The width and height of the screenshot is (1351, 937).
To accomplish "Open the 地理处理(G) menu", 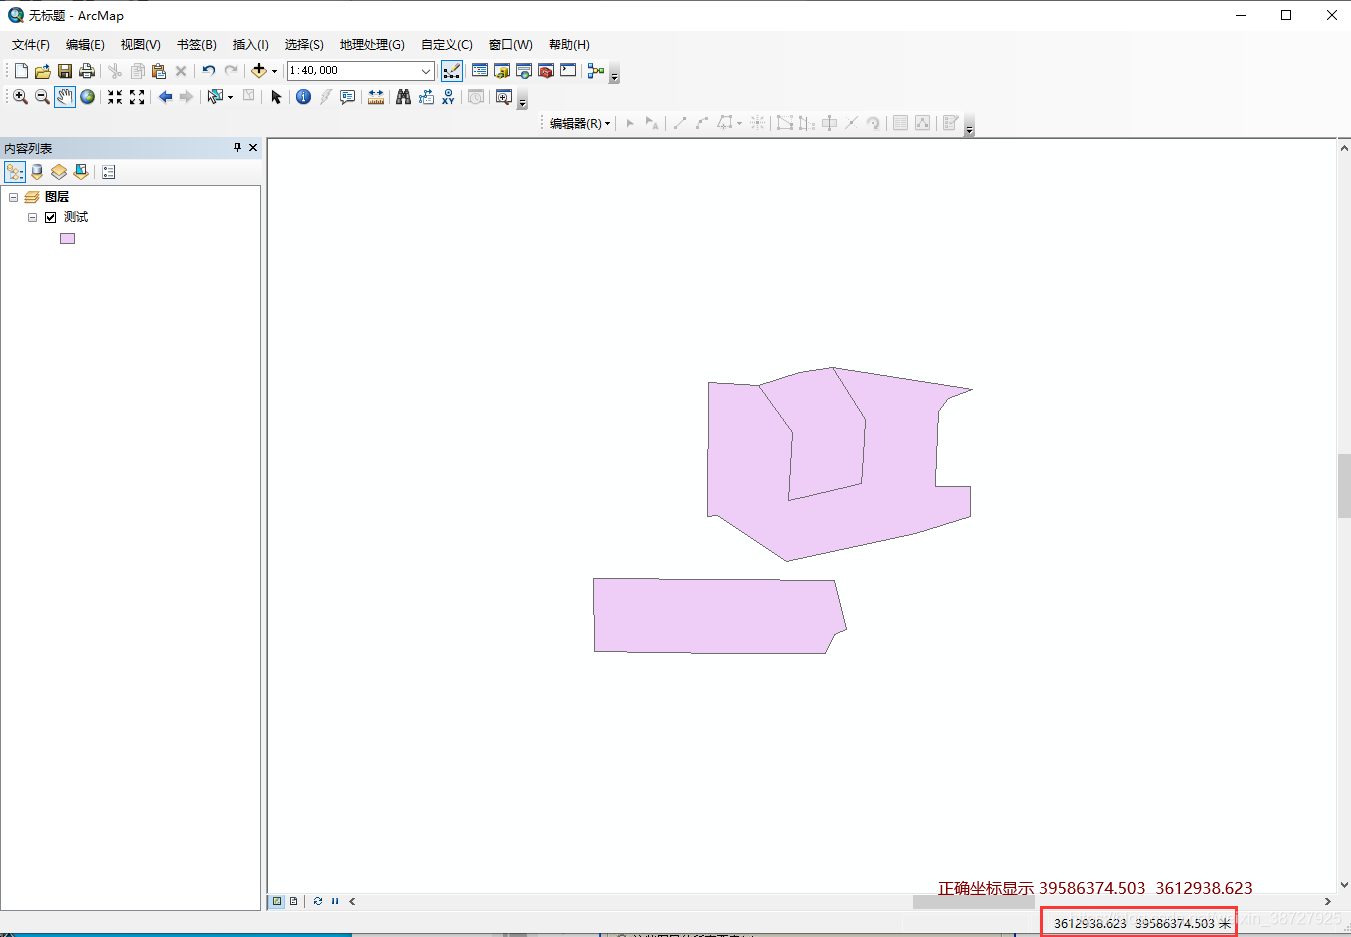I will [x=372, y=45].
